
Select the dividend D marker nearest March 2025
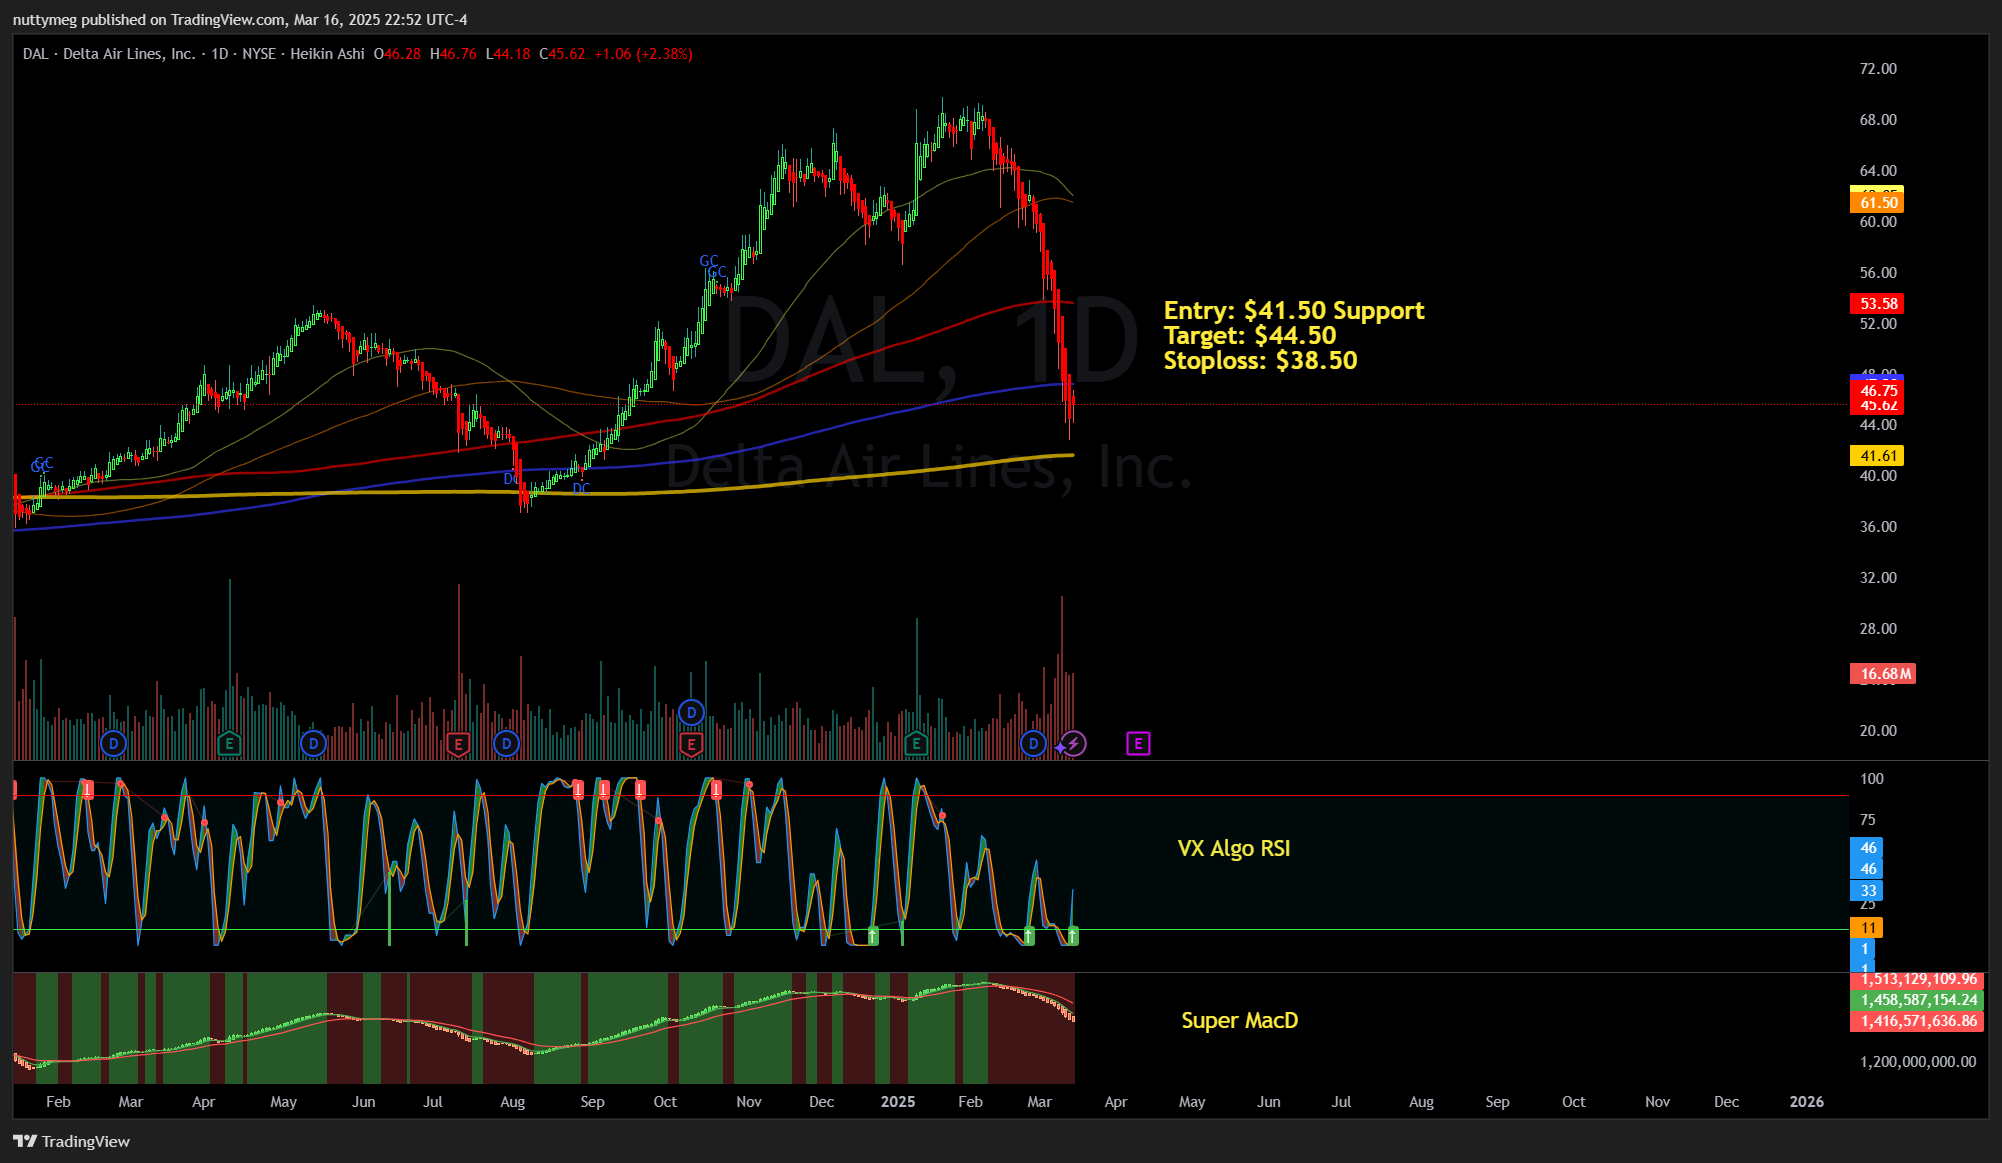(x=1033, y=743)
